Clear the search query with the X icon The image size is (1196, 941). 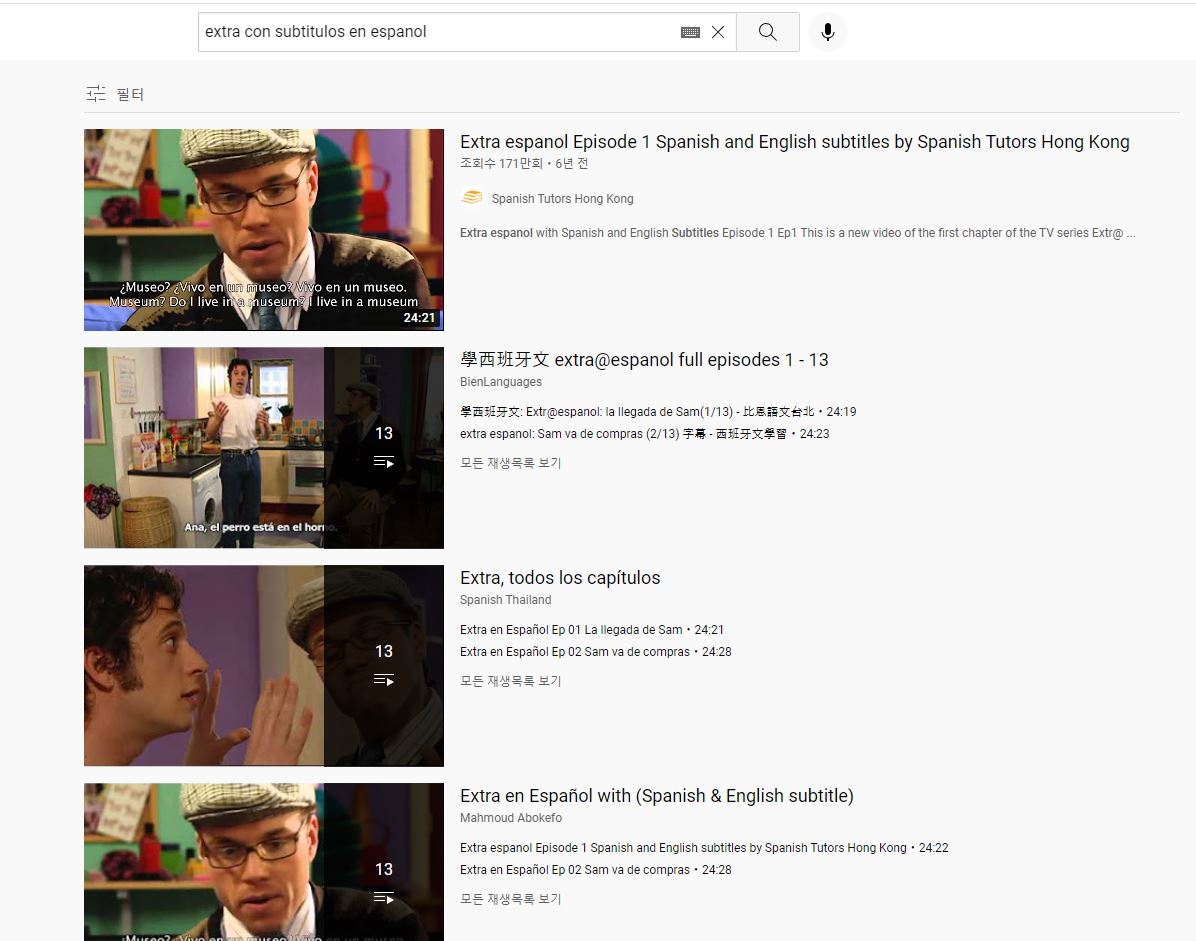pos(718,32)
